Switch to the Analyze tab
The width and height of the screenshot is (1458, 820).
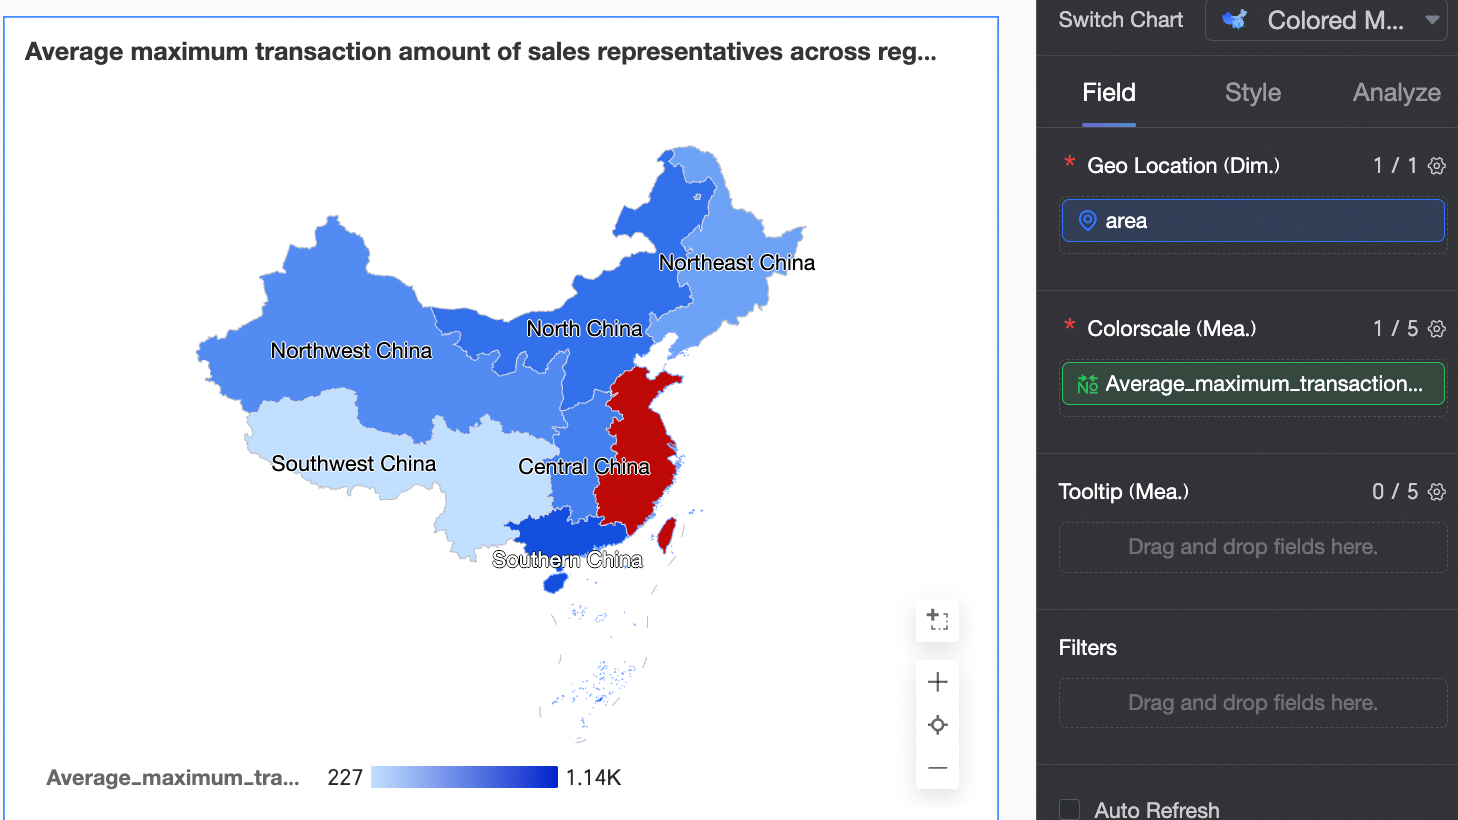pyautogui.click(x=1396, y=93)
